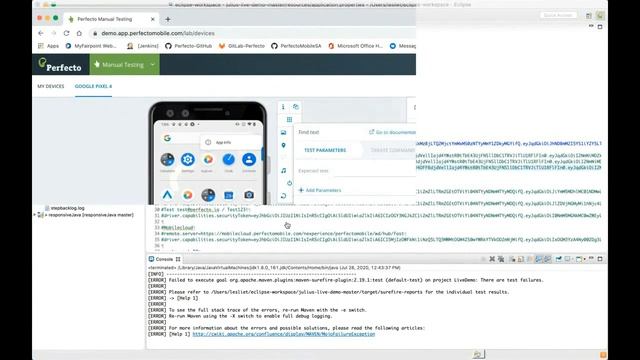This screenshot has width=640, height=360.
Task: Open the Open Console dropdown arrow
Action: (x=584, y=259)
